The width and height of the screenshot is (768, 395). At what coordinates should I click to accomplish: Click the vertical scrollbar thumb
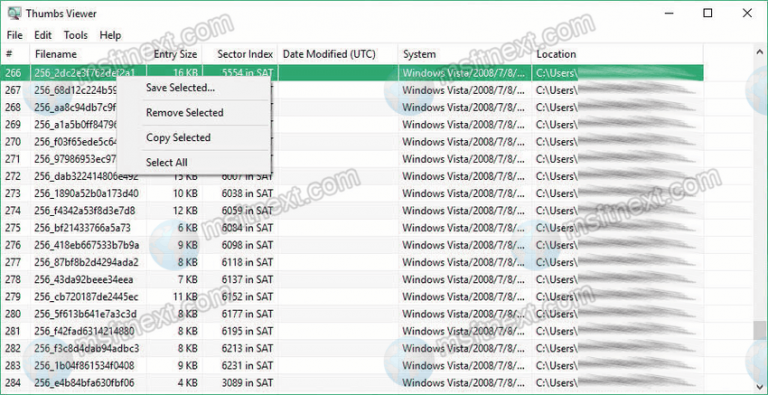(760, 330)
